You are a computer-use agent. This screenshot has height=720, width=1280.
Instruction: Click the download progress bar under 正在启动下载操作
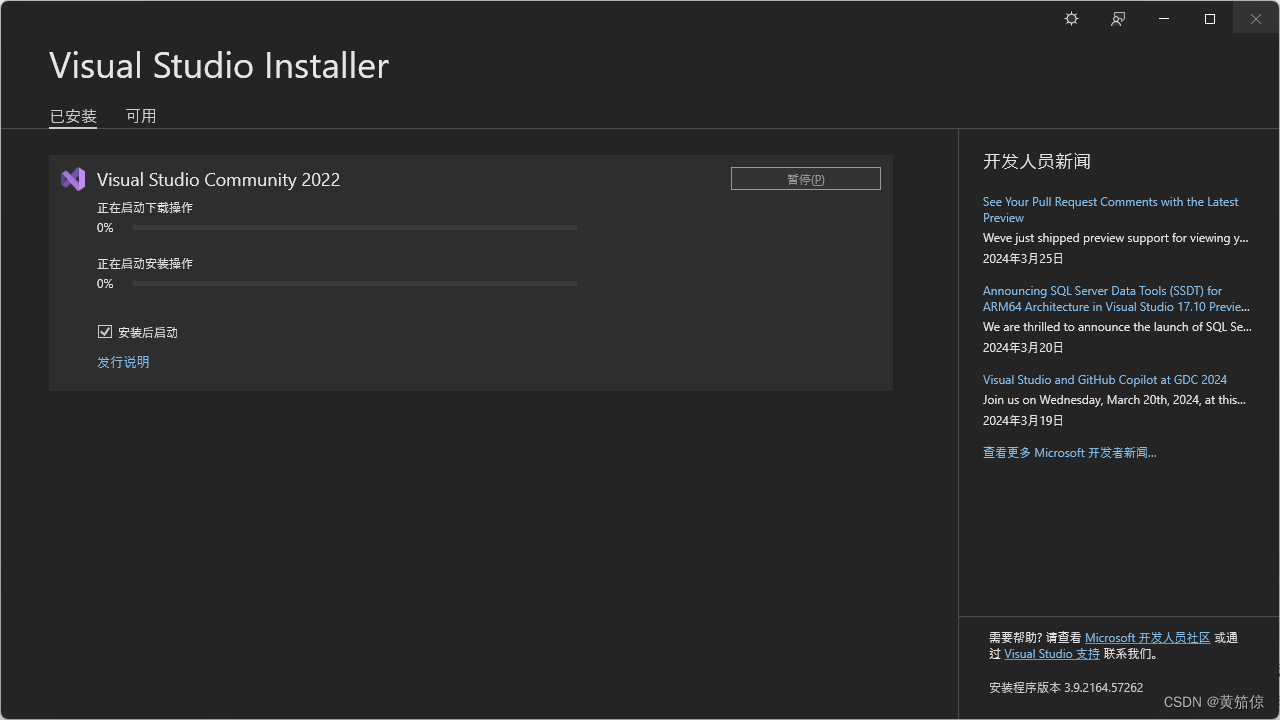point(355,228)
